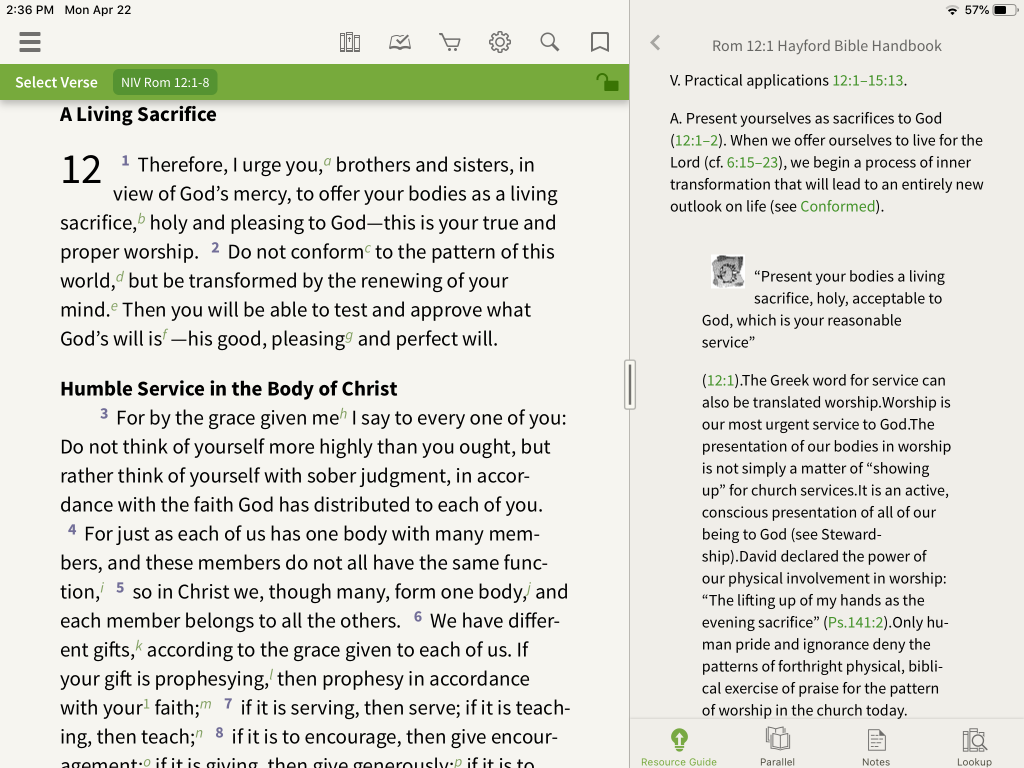Switch to the Lookup tab
Screen dimensions: 1024x768
[x=974, y=747]
